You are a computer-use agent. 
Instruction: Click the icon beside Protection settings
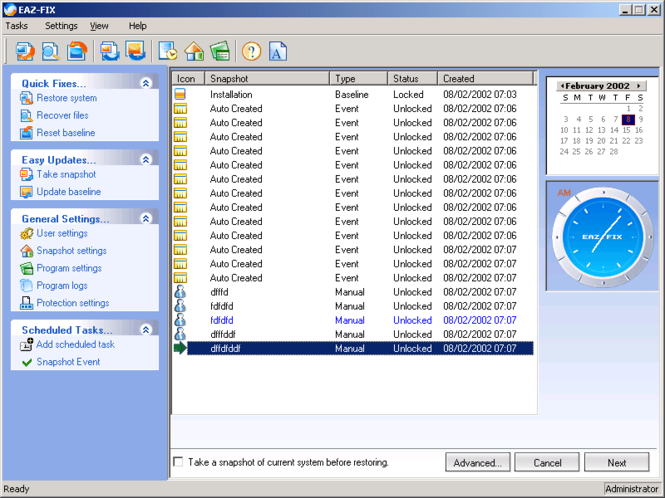[x=26, y=303]
